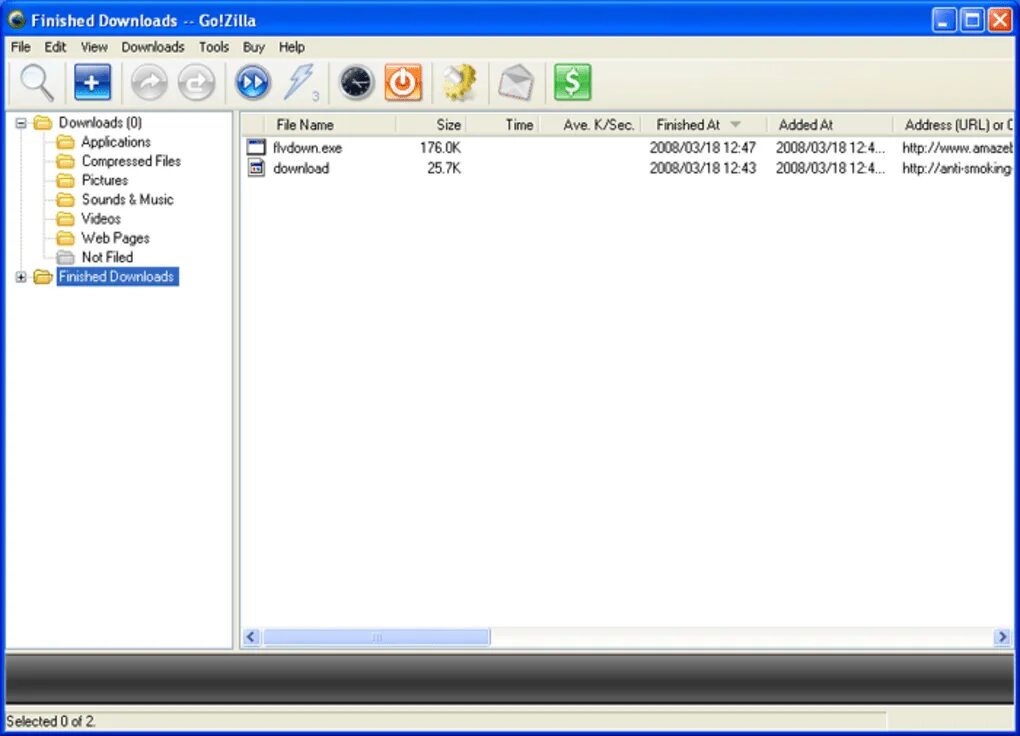Click the blue fast-forward resume icon
Viewport: 1020px width, 736px height.
(x=252, y=83)
